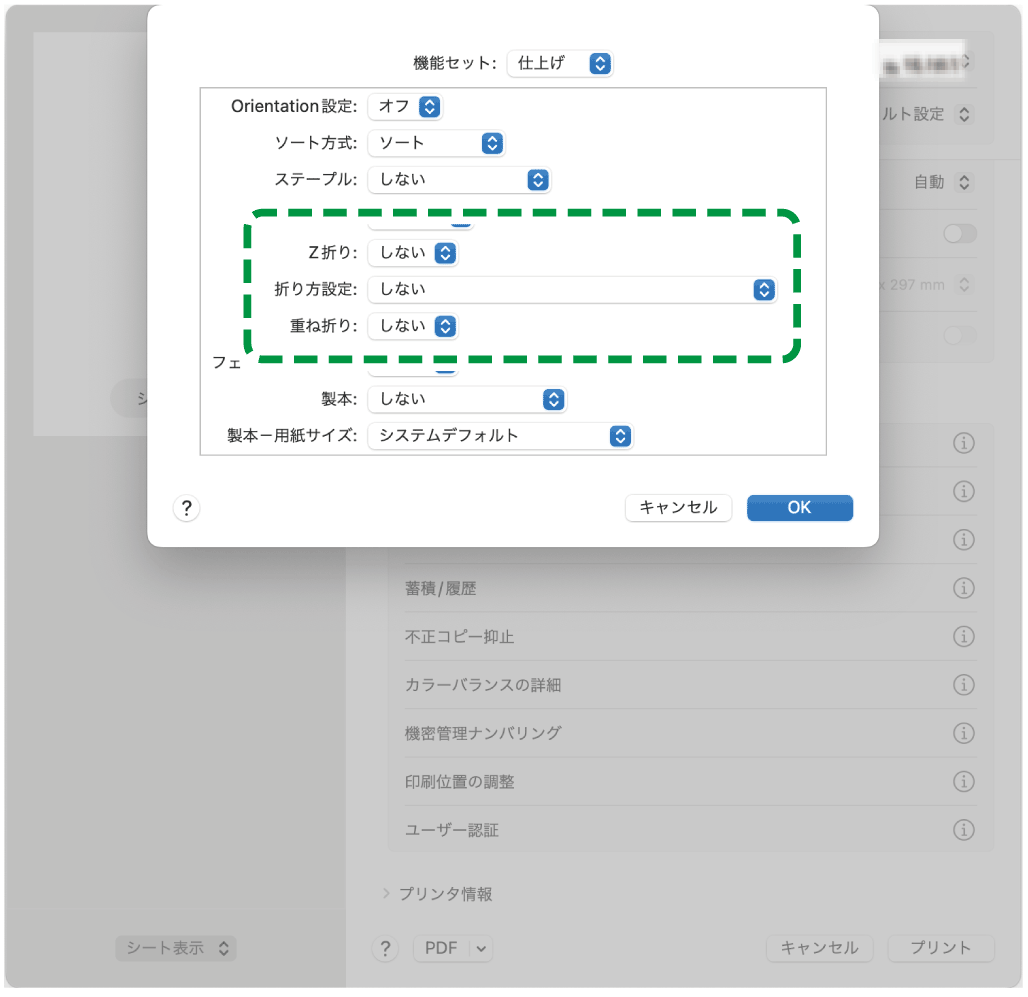This screenshot has width=1028, height=997.
Task: Turn on the toggle under 297 mm size
Action: tap(959, 336)
